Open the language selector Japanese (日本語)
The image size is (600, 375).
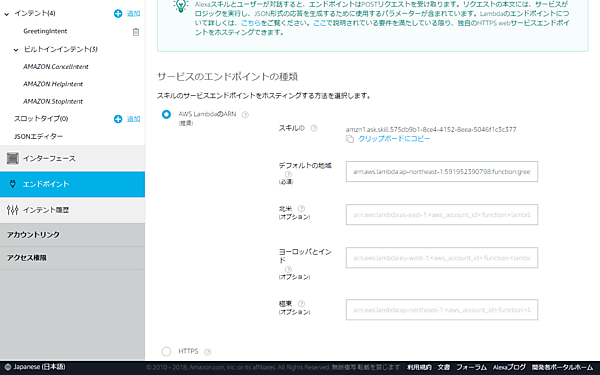coord(35,367)
